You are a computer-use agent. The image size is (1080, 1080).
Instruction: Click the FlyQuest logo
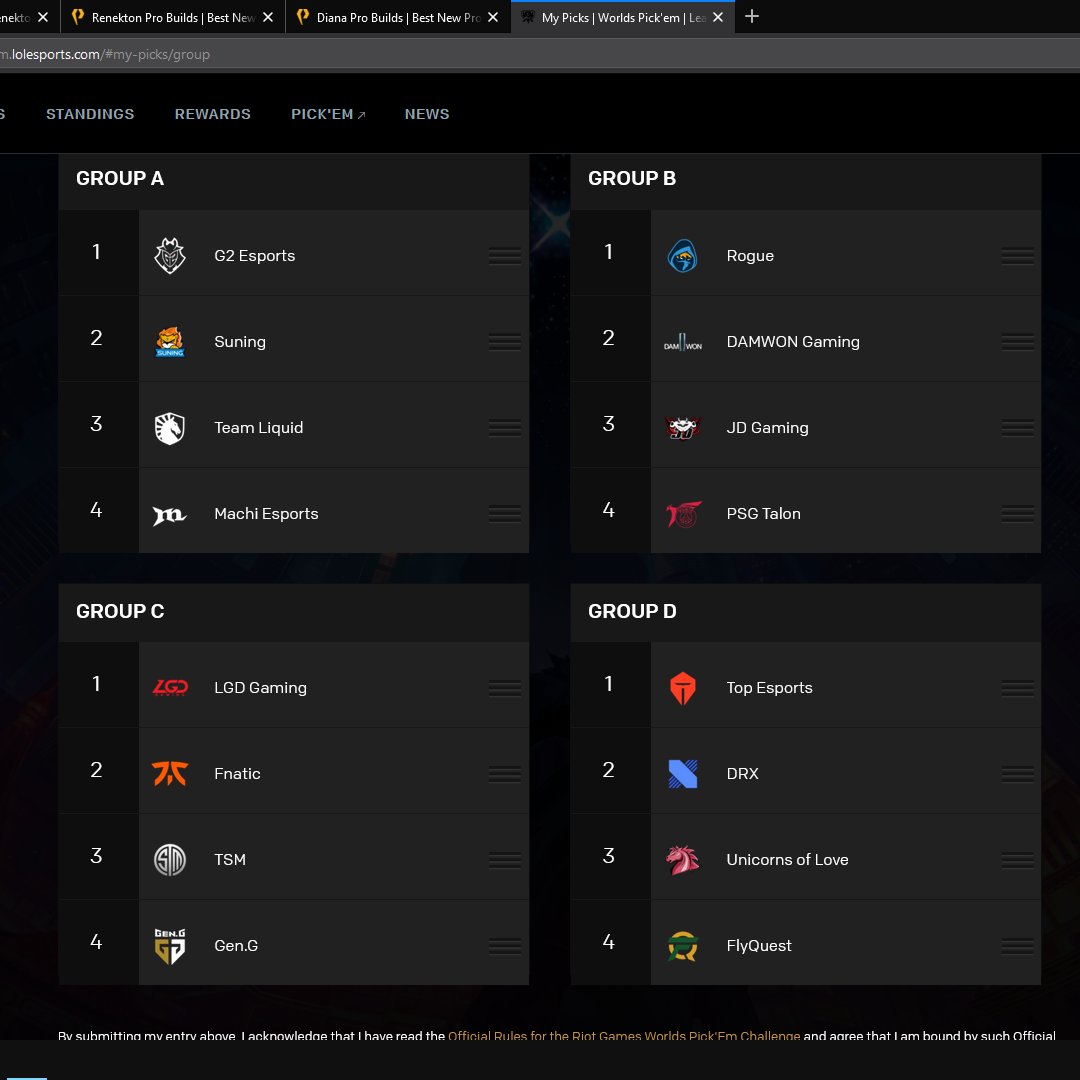click(x=683, y=946)
